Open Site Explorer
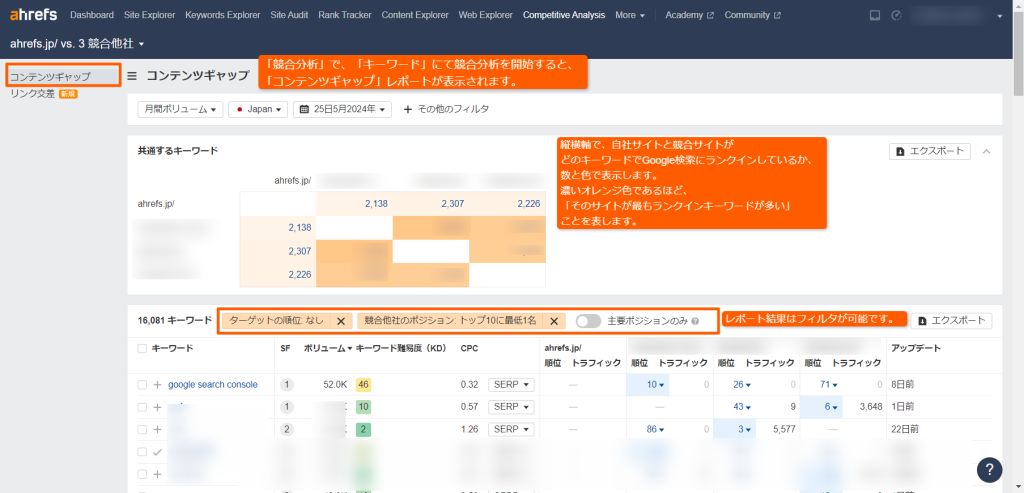Screen dimensions: 1024x493 (150, 15)
